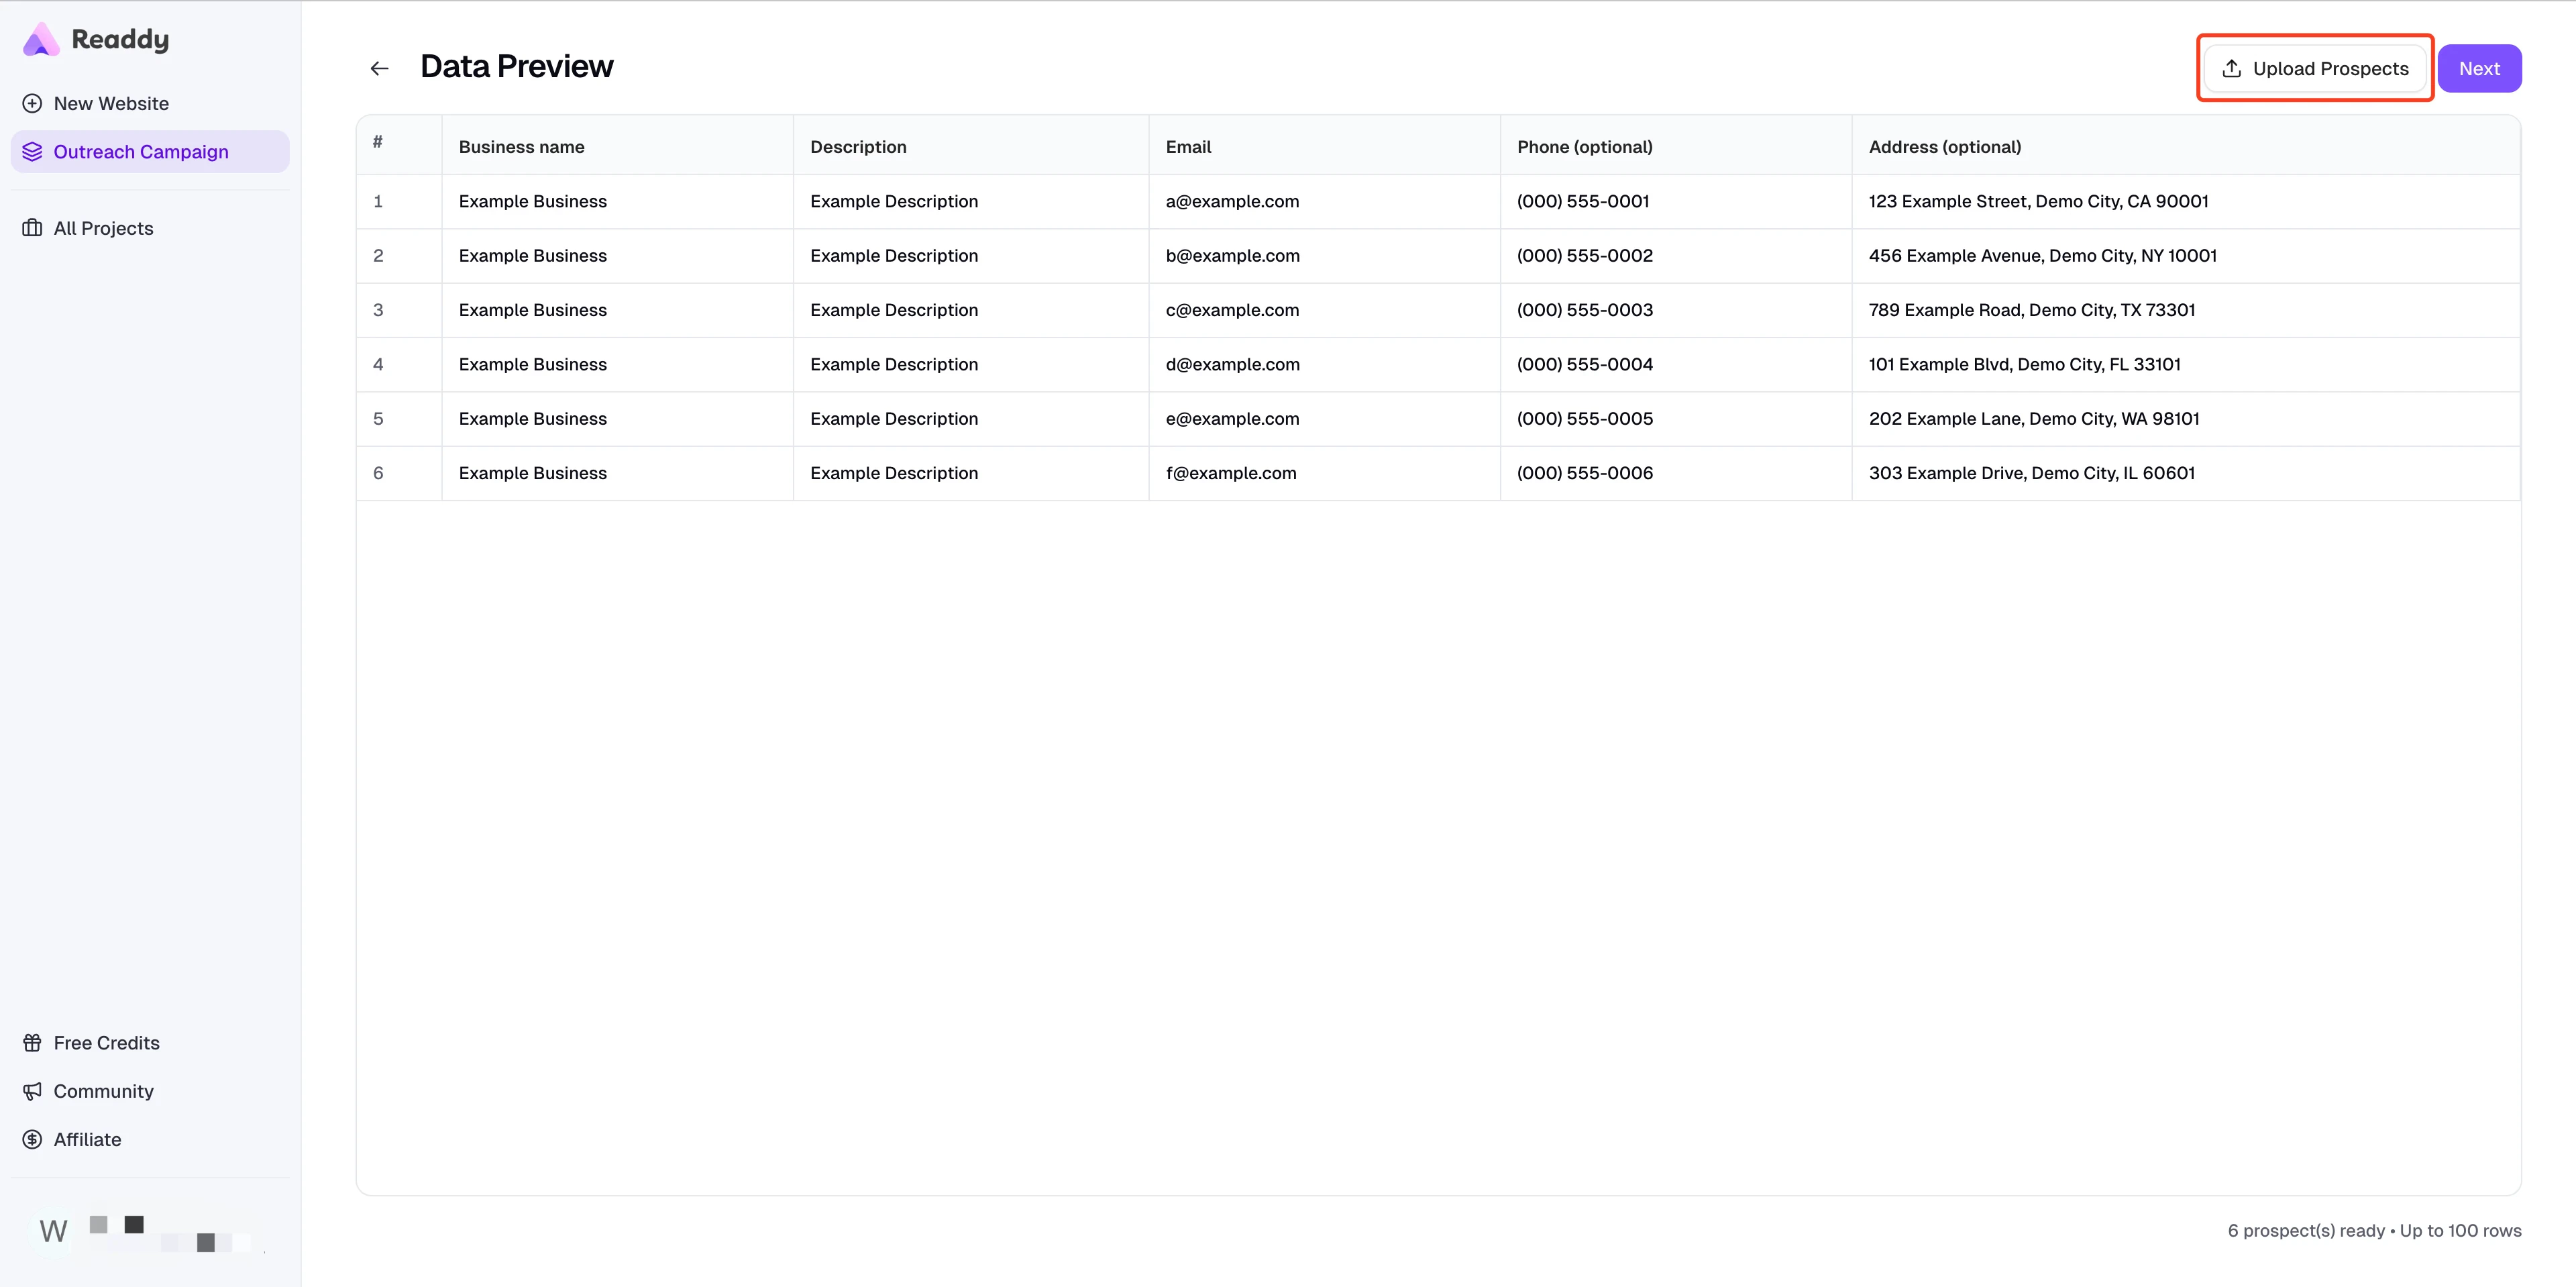This screenshot has width=2576, height=1287.
Task: Open All Projects from the sidebar
Action: (103, 227)
